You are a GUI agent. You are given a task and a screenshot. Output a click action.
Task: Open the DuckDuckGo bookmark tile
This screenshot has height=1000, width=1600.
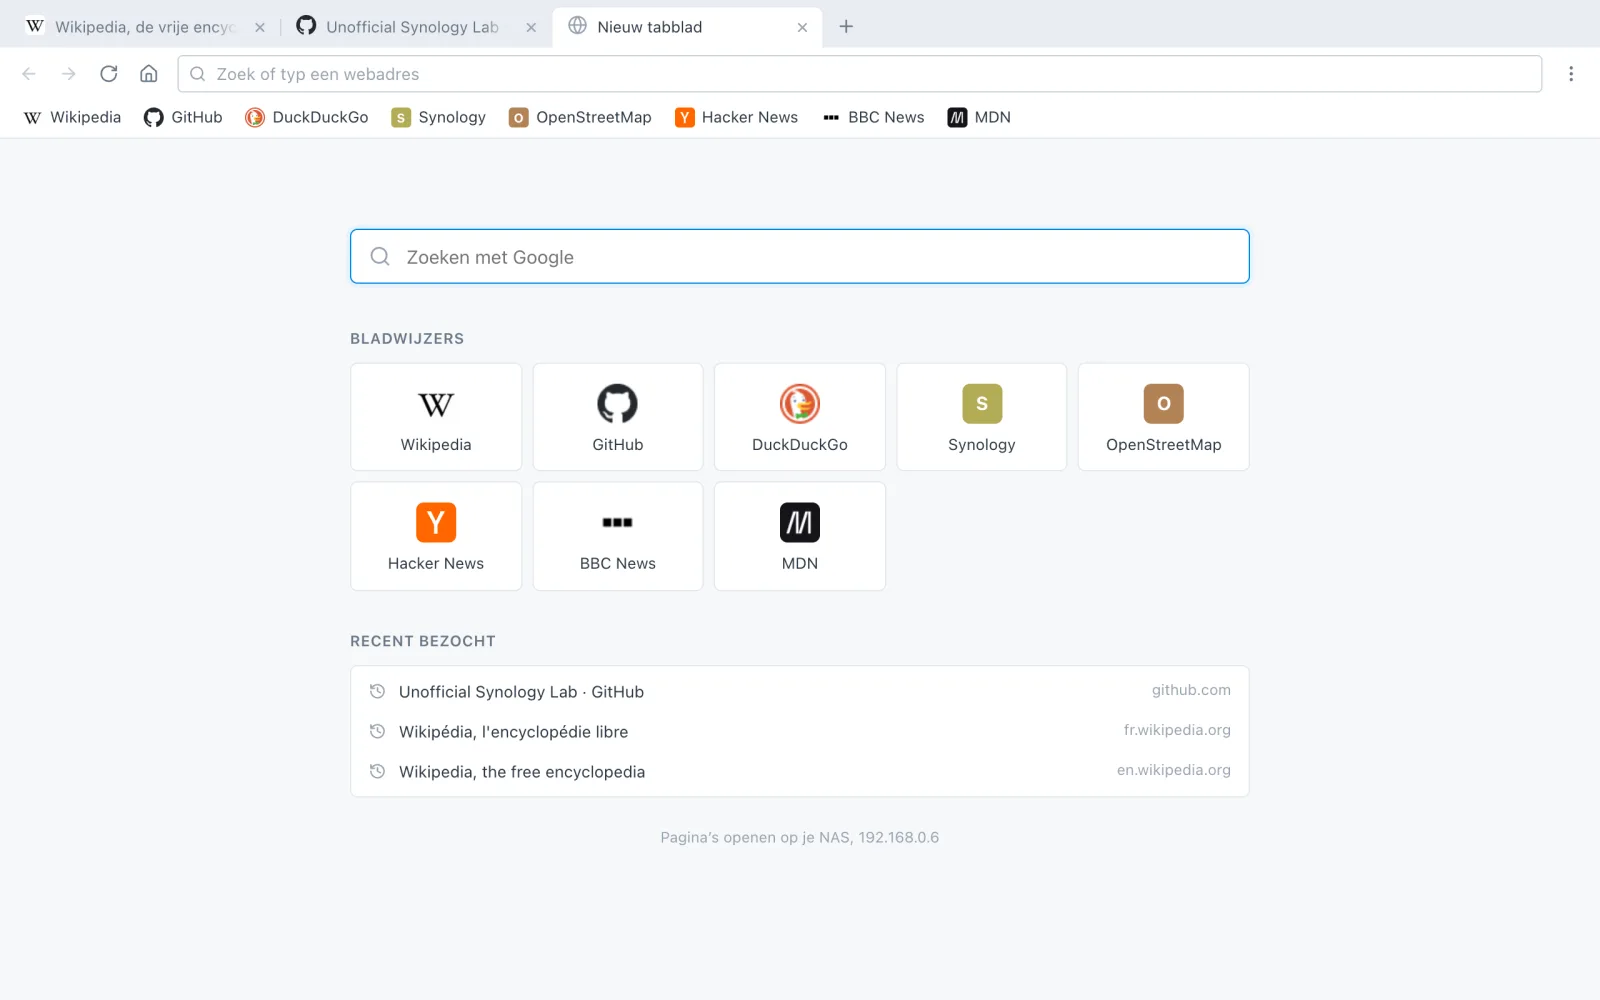[800, 417]
